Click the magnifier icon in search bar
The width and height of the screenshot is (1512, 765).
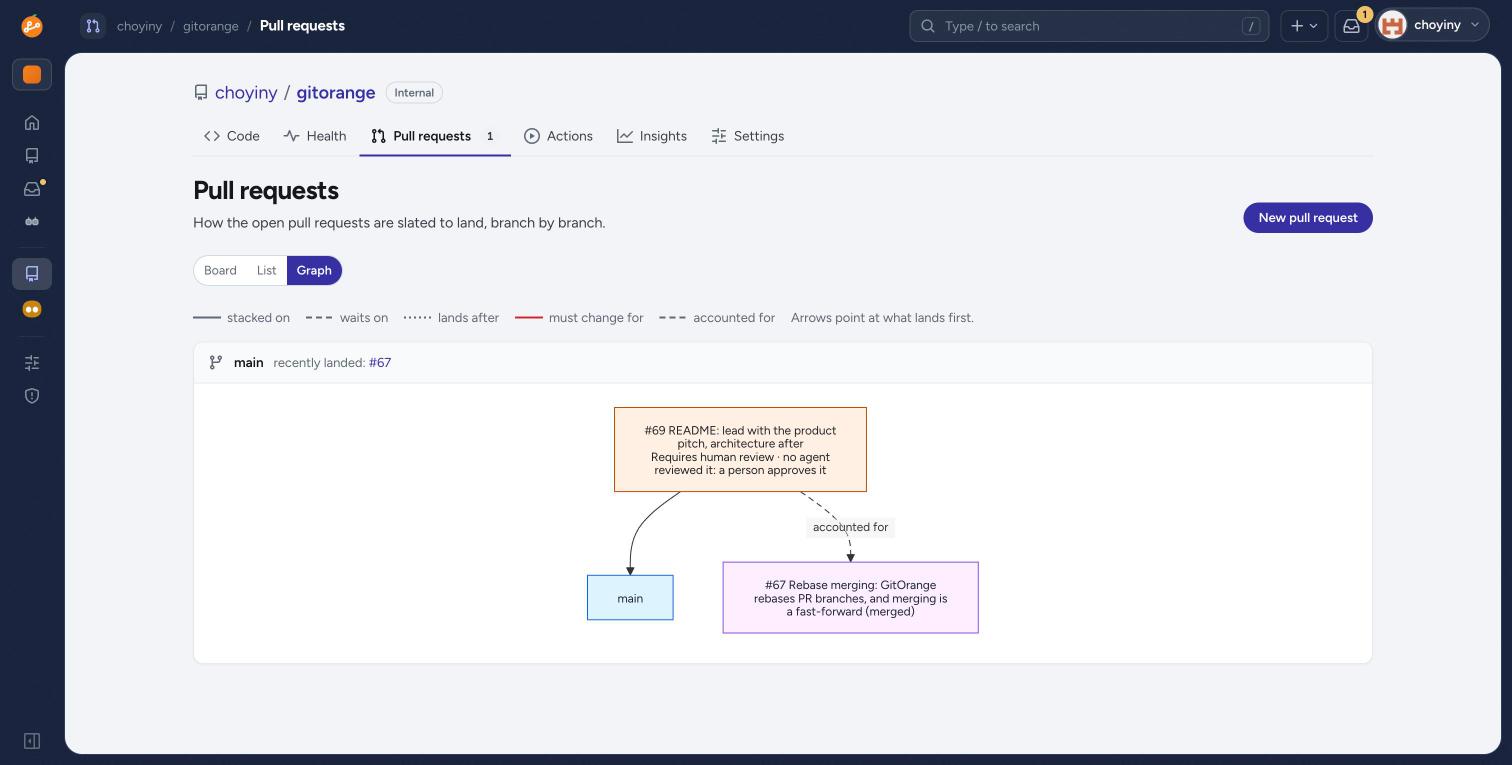(x=928, y=26)
